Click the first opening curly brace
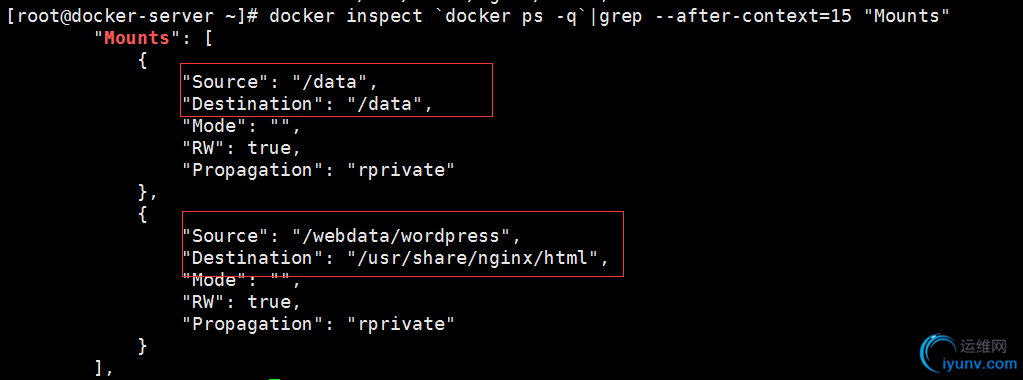Viewport: 1023px width, 380px height. [143, 60]
